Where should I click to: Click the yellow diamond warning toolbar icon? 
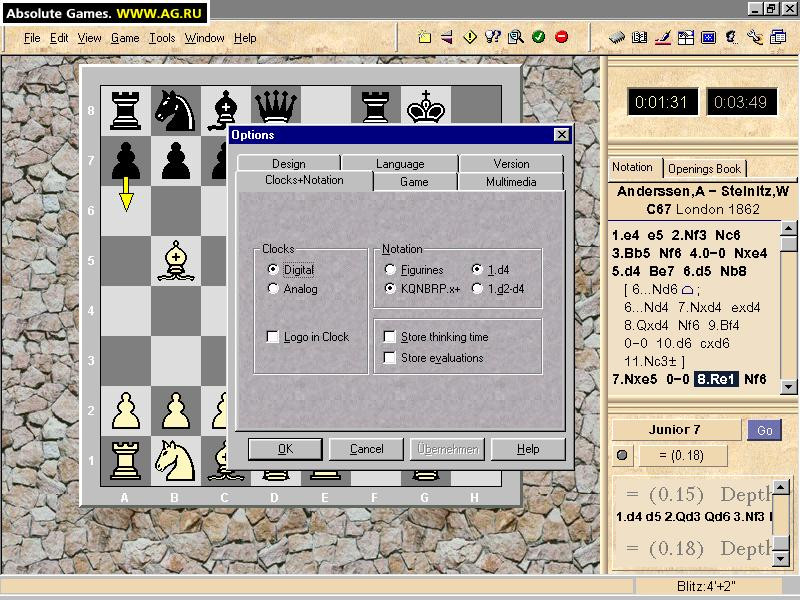[470, 38]
